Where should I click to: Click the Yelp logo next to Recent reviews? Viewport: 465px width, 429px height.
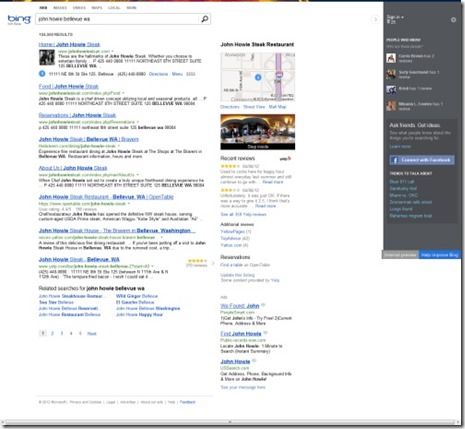tap(285, 158)
